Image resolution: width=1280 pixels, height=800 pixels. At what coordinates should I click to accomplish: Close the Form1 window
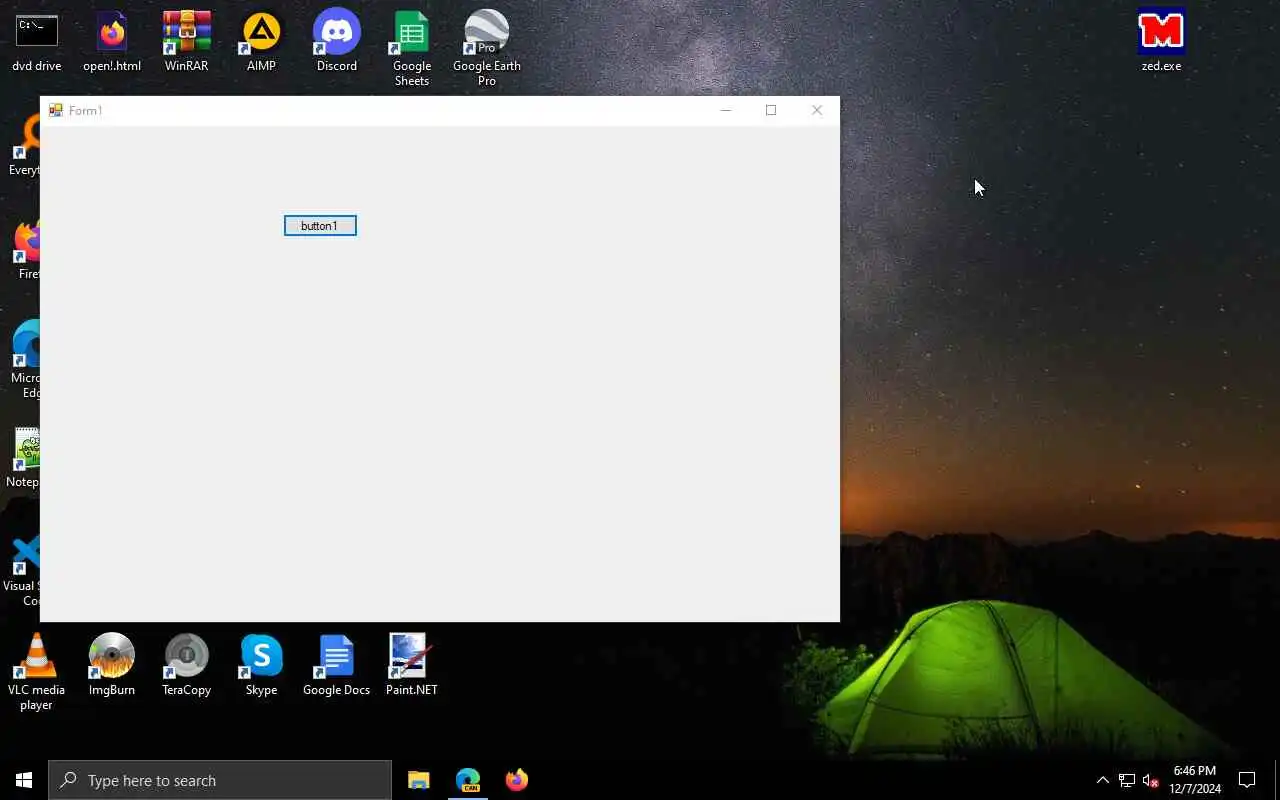(x=817, y=110)
